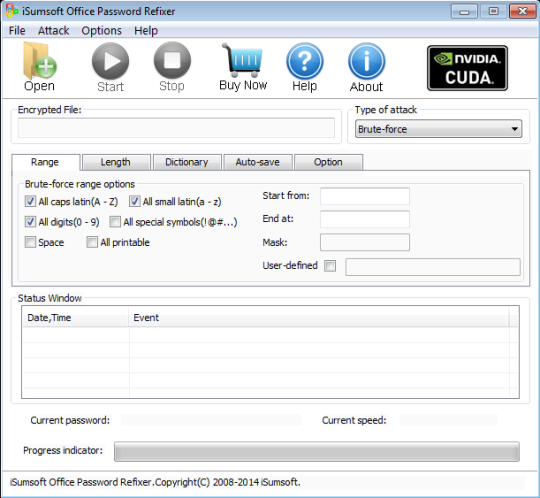The image size is (540, 498).
Task: Click the Date,Time column header
Action: tap(75, 317)
